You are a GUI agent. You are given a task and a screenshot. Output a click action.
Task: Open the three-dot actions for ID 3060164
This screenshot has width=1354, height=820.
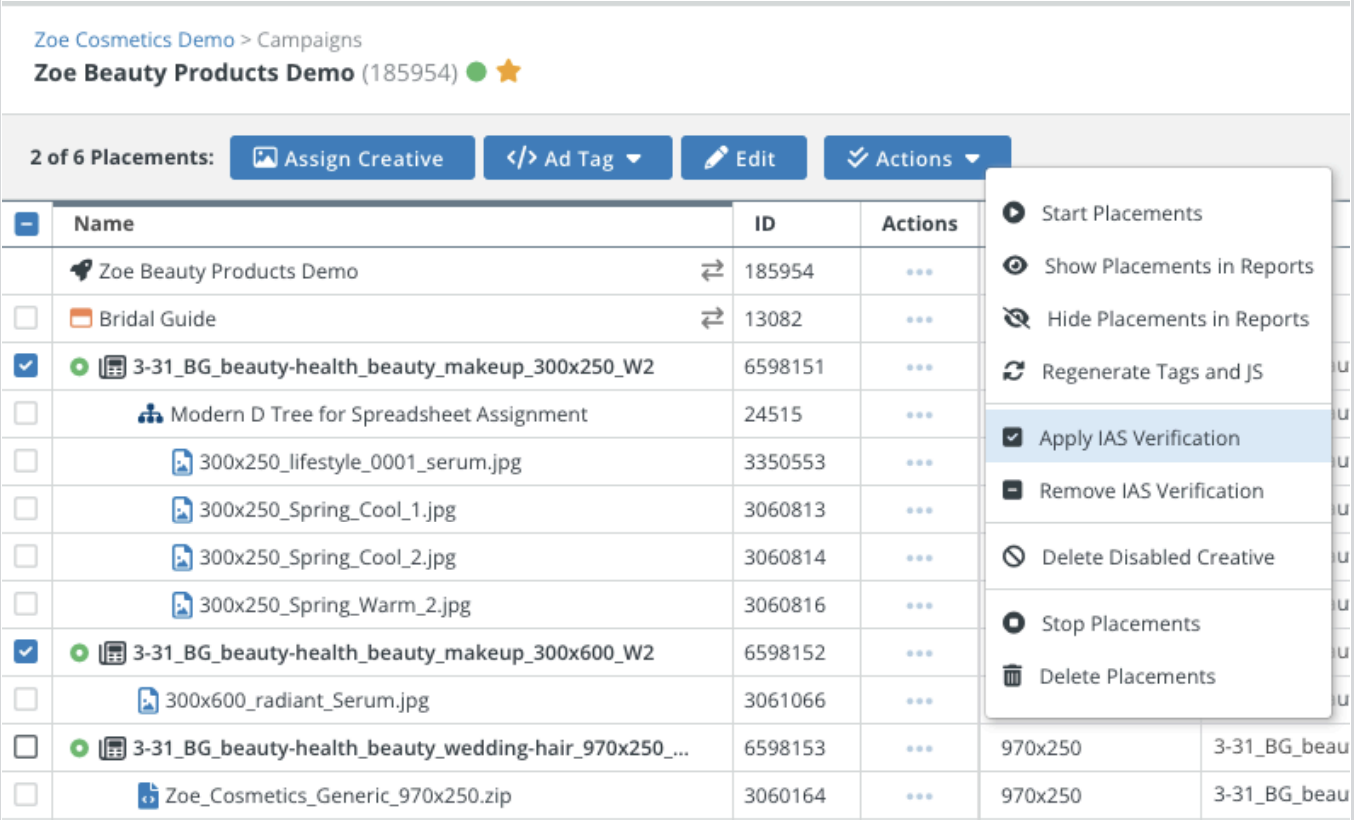[x=919, y=797]
